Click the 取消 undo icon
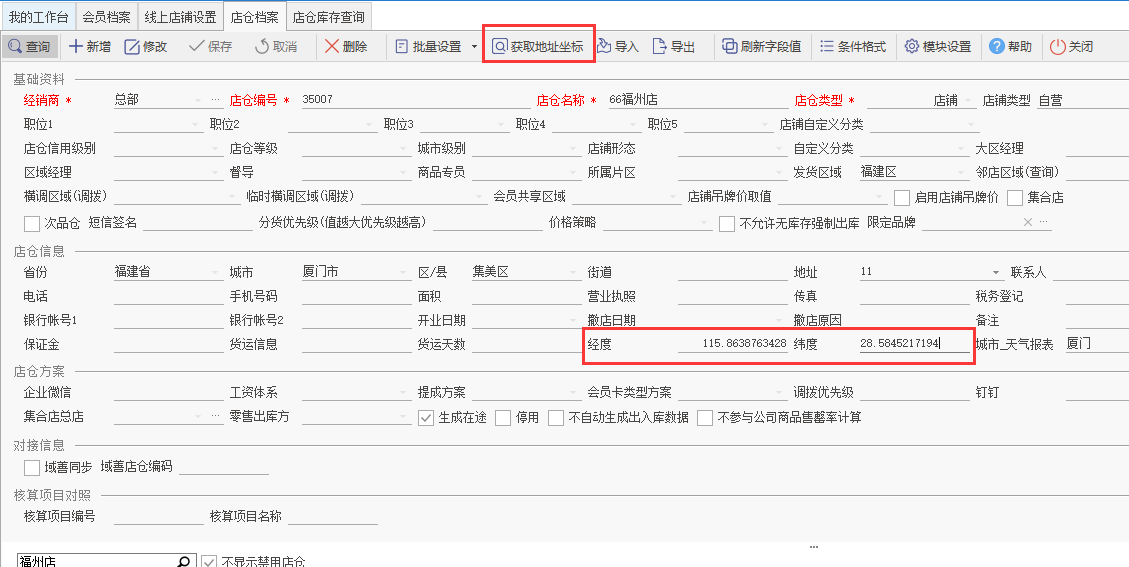This screenshot has width=1129, height=567. point(262,47)
